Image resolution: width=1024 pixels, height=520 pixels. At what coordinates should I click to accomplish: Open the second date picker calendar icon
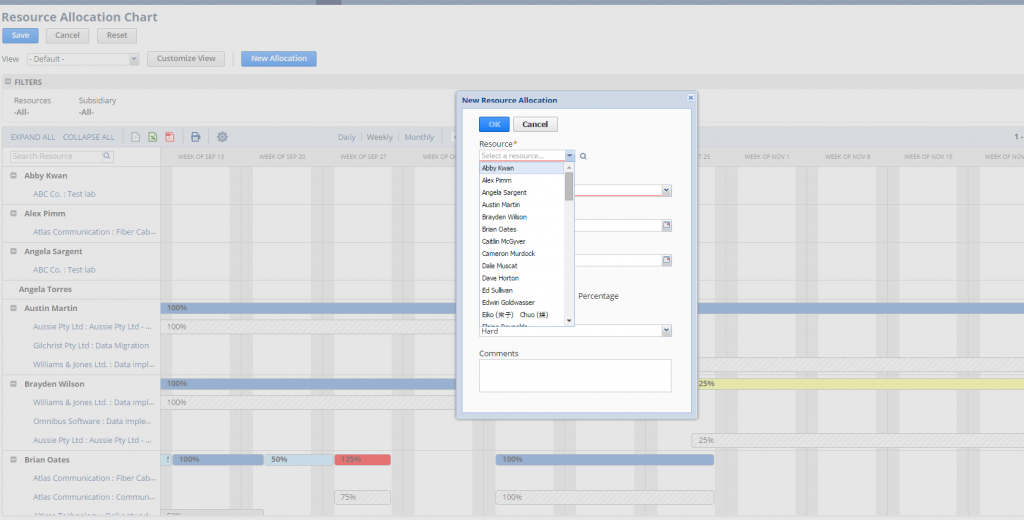pos(665,261)
